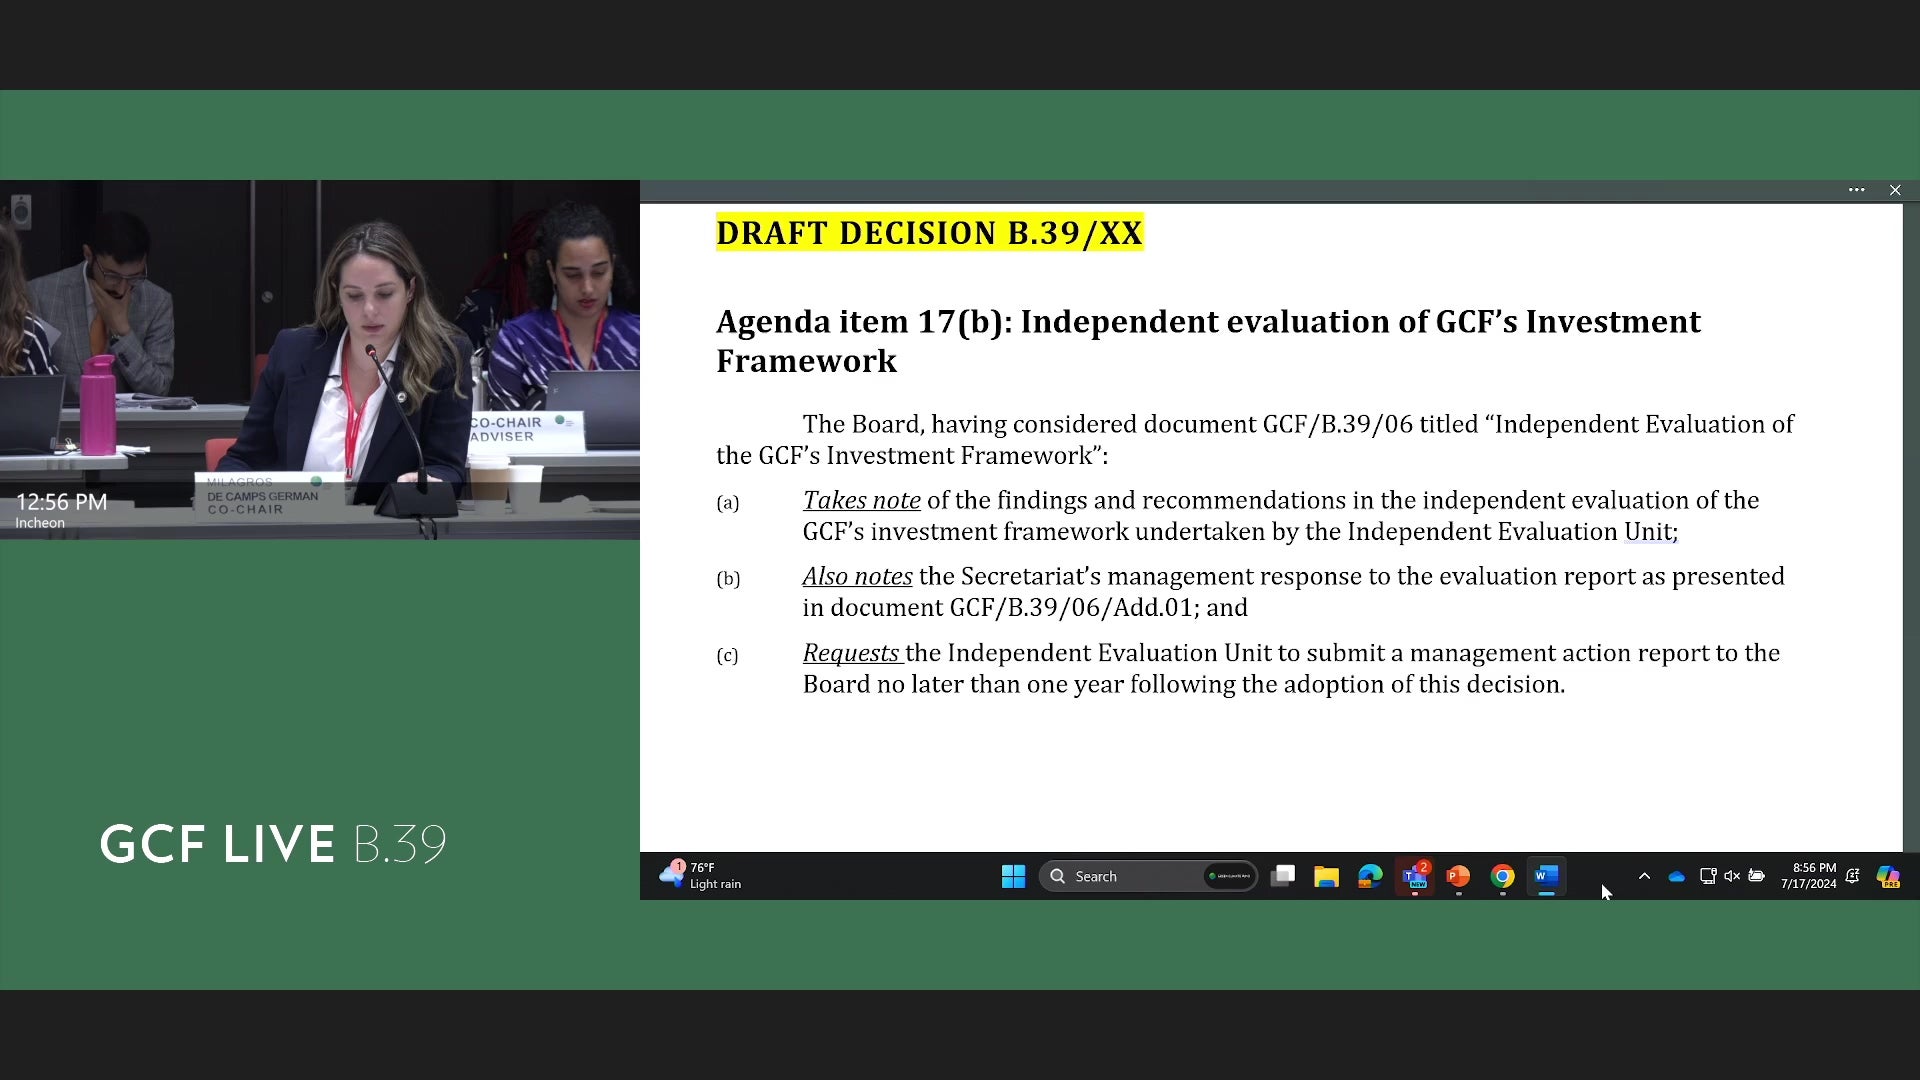Click the '12:56 PM' time overlay
1920x1080 pixels.
61,502
